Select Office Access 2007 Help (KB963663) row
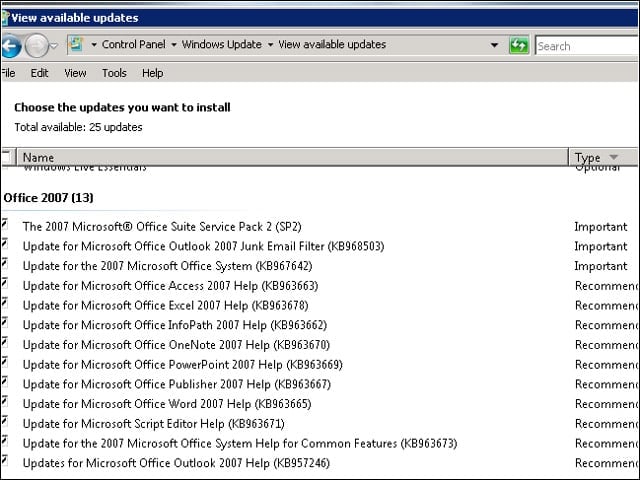640x480 pixels. point(170,286)
